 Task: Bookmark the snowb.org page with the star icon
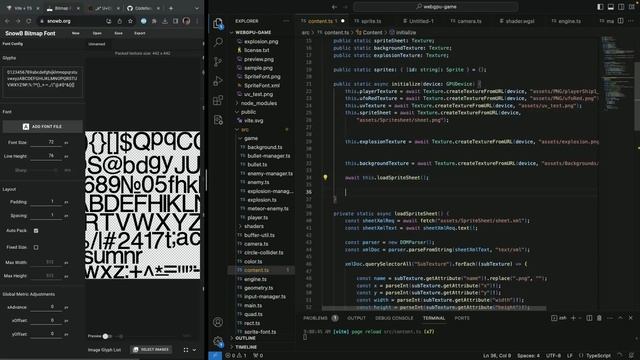130,21
